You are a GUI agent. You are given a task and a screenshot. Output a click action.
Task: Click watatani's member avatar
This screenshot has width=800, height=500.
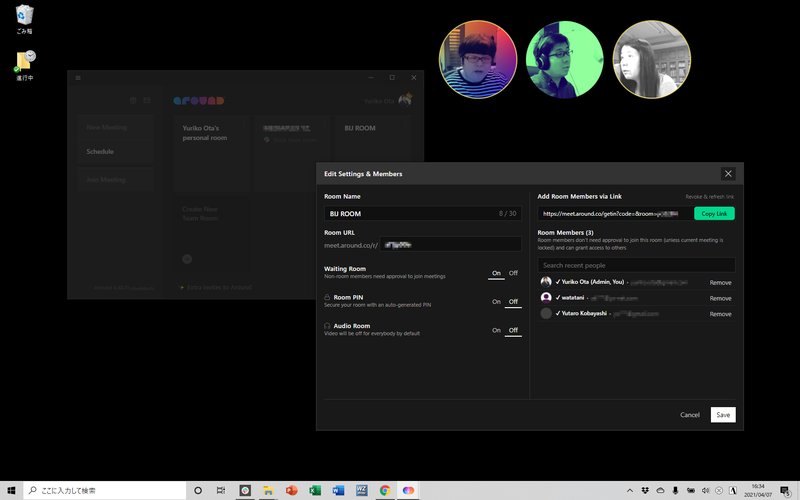(x=546, y=297)
